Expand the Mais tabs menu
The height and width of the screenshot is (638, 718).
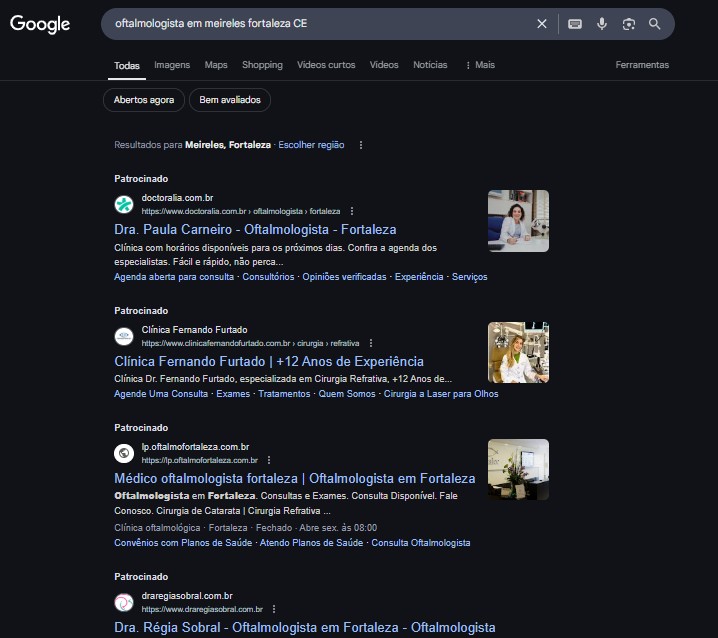pyautogui.click(x=480, y=65)
